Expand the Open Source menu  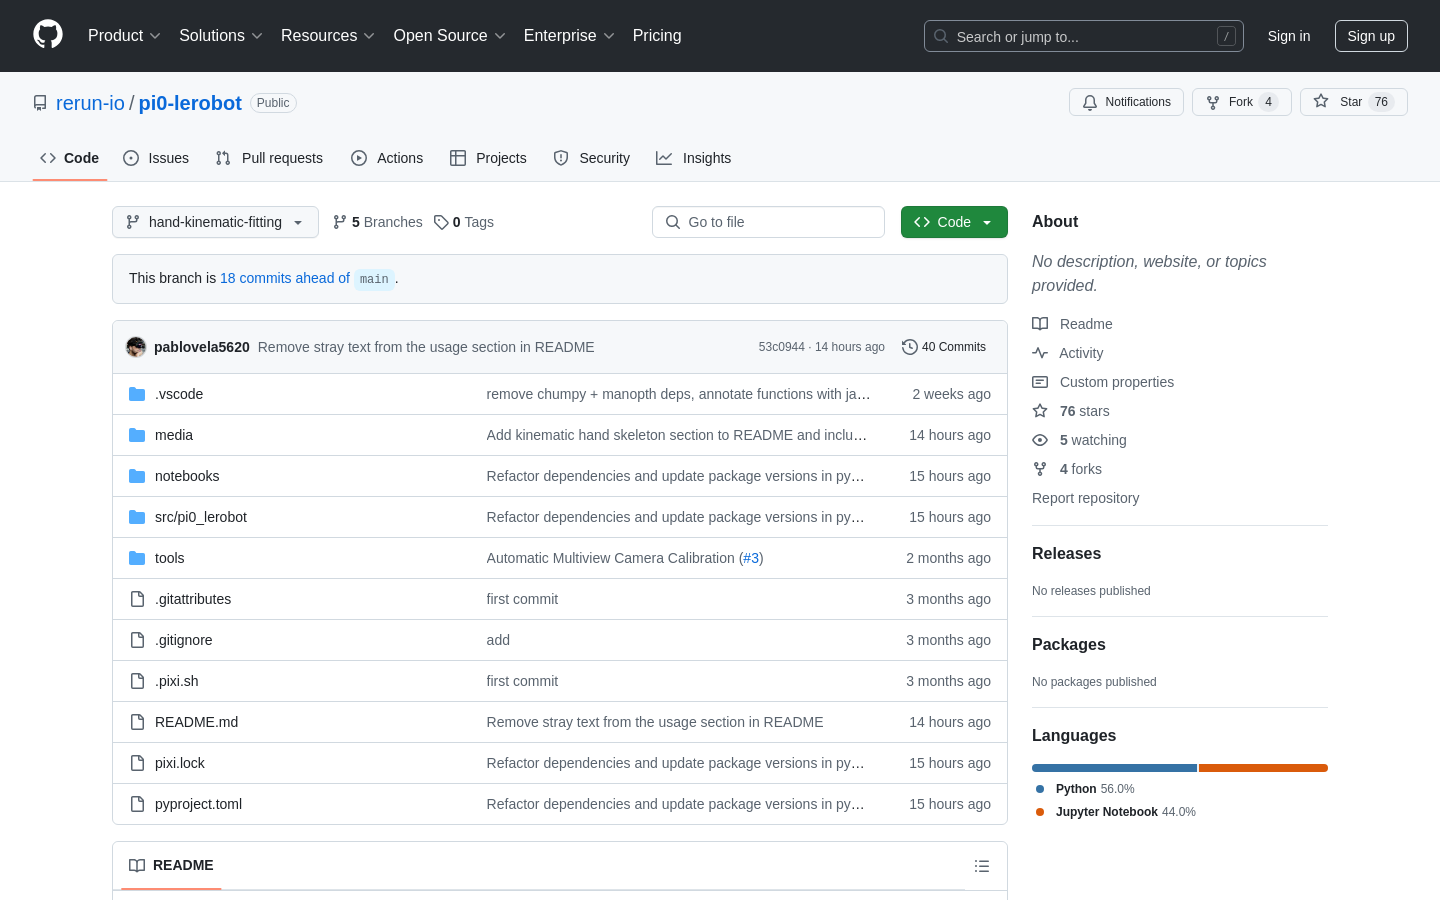[x=450, y=35]
